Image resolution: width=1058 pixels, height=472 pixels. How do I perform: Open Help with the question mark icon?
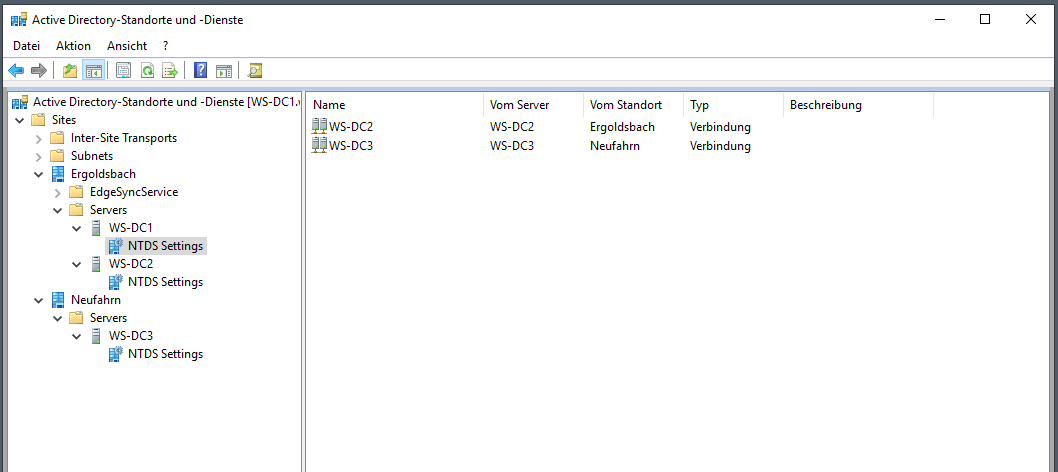[x=200, y=70]
